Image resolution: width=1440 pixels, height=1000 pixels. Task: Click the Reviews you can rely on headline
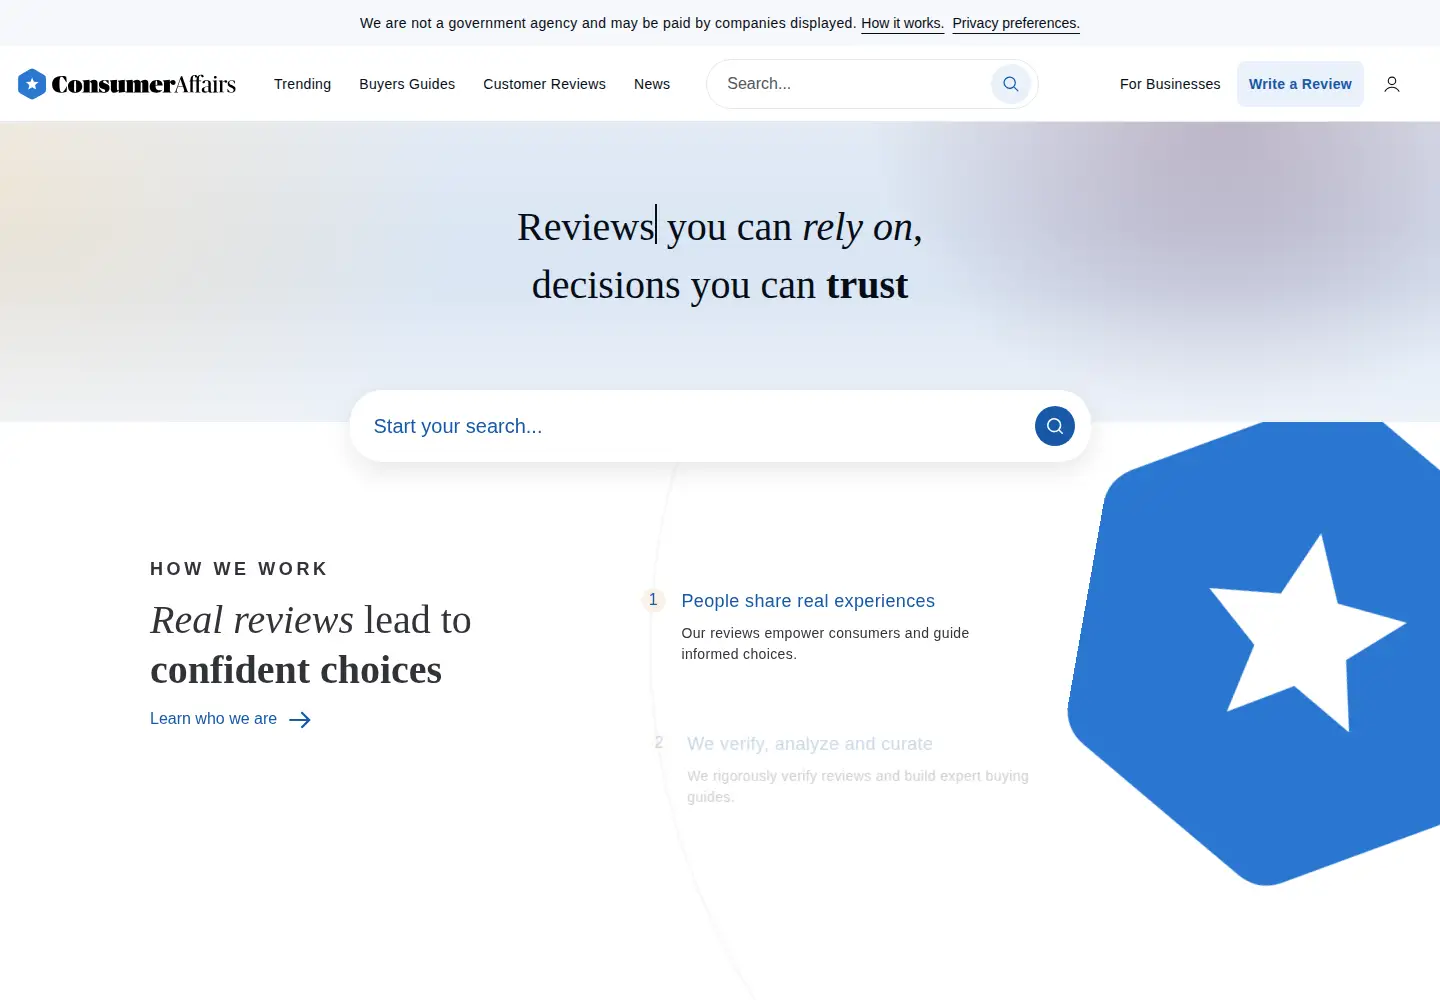pos(720,256)
